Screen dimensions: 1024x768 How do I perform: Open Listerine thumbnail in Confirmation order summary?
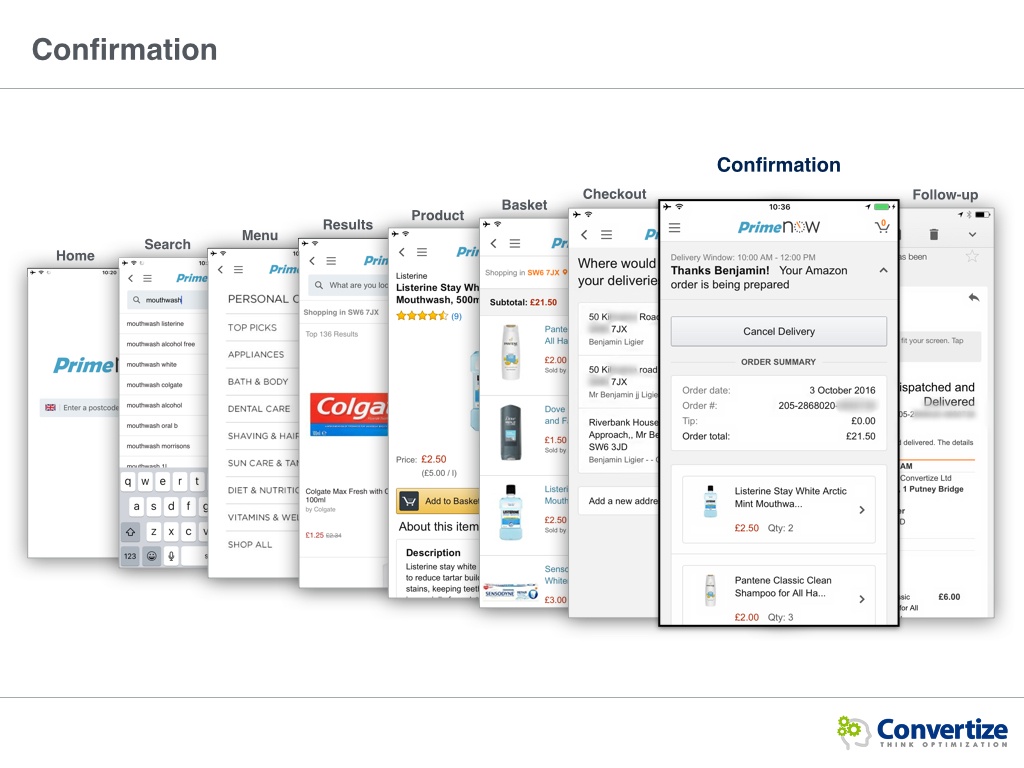coord(711,502)
